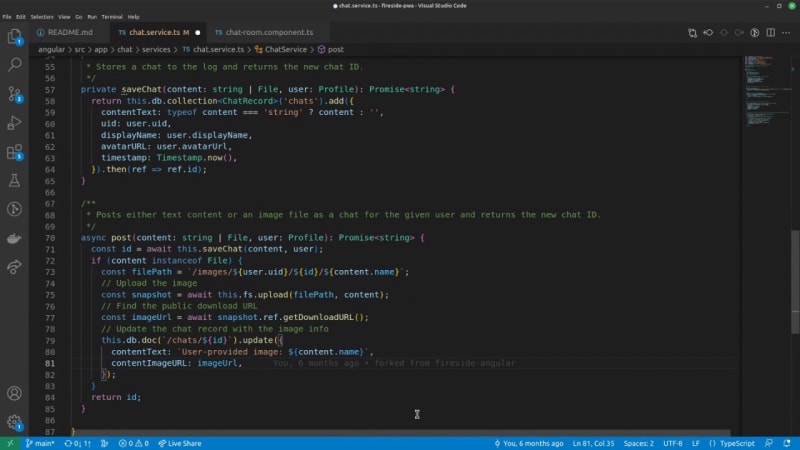Close the unsaved chat.service.ts tab dot

click(x=197, y=33)
